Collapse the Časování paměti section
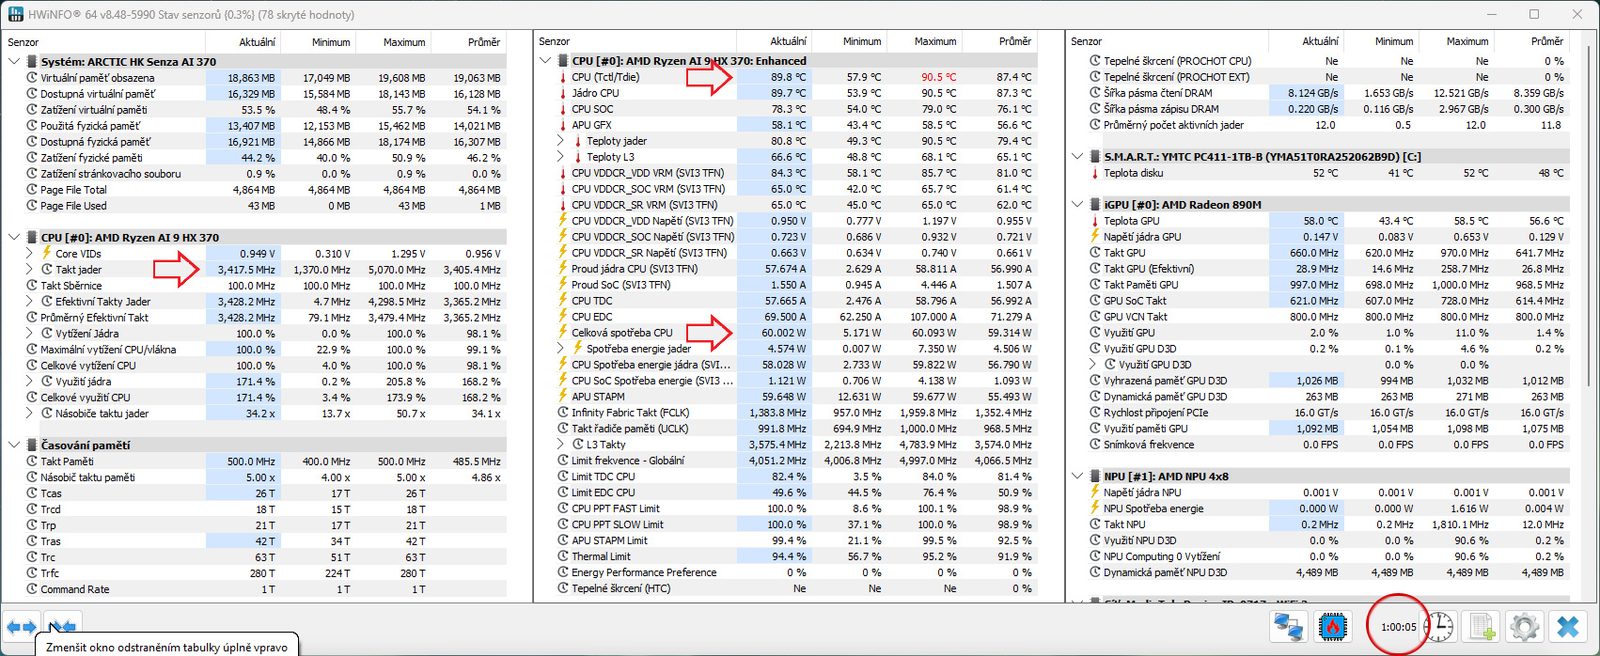1600x656 pixels. (x=14, y=446)
